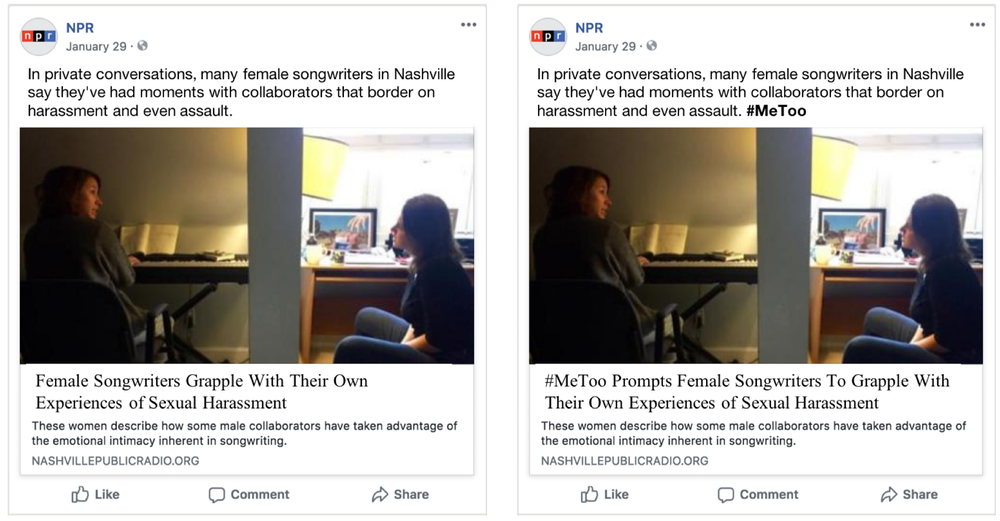Click the #MeToo hashtag in post text
Image resolution: width=1000 pixels, height=521 pixels.
pos(776,111)
